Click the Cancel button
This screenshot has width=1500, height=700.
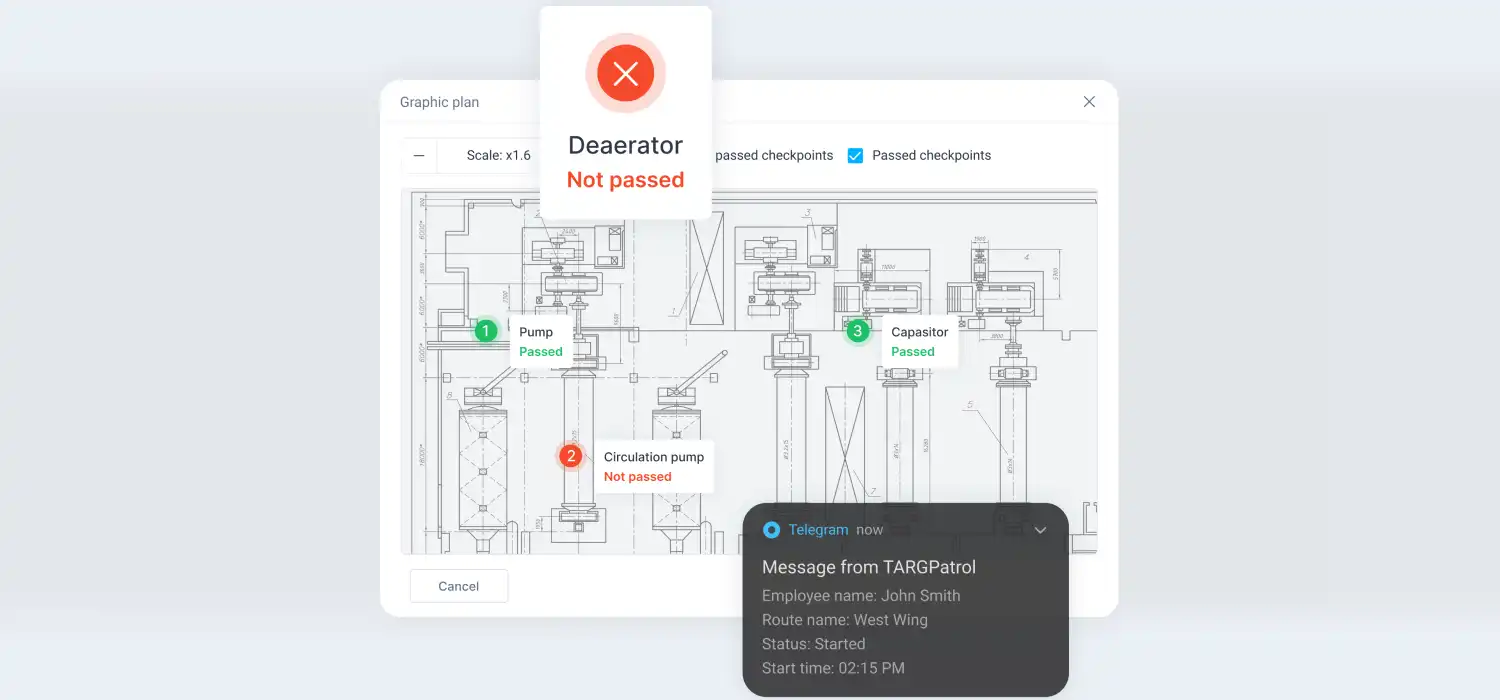click(x=459, y=586)
